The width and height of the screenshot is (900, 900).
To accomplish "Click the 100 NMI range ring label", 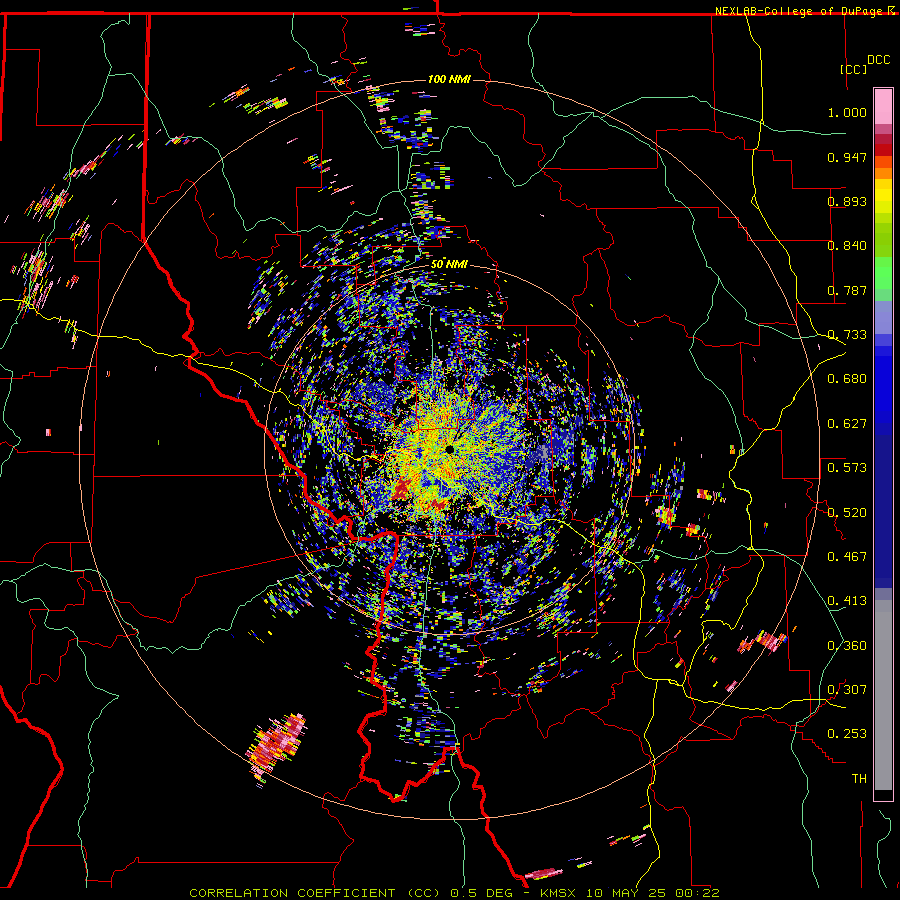I will click(449, 79).
